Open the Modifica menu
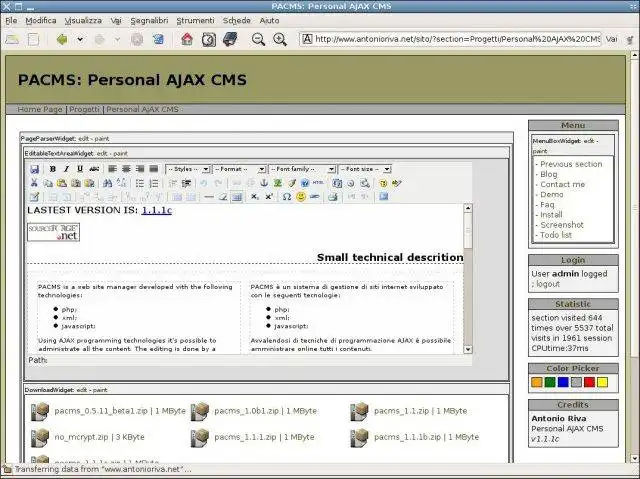 [41, 20]
